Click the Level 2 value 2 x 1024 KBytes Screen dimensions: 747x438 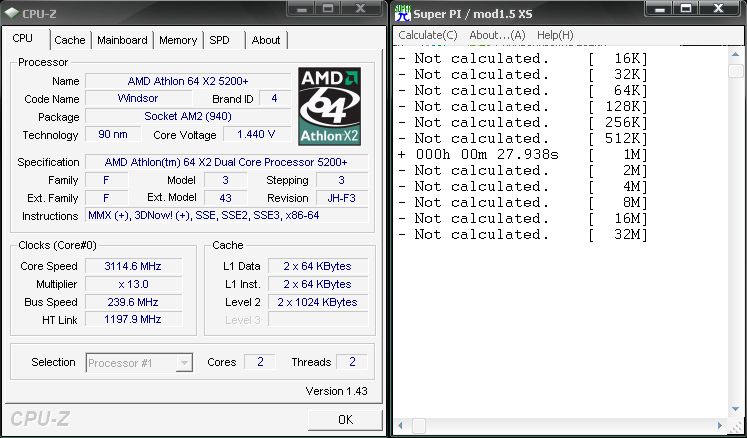point(317,302)
